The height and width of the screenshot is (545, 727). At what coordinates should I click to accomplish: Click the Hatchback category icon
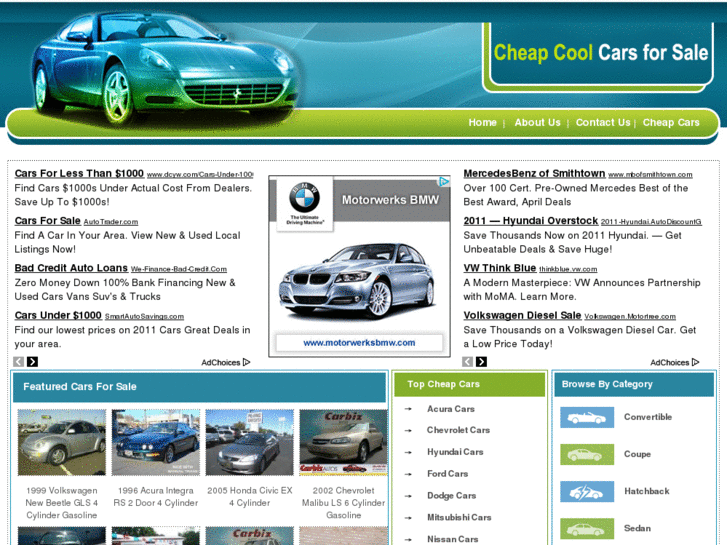(x=587, y=491)
